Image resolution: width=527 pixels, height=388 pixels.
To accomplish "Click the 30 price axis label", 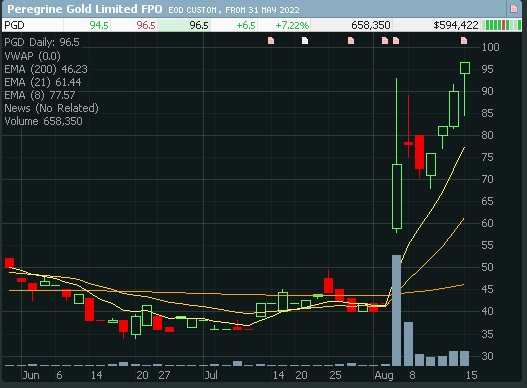I will coord(487,356).
